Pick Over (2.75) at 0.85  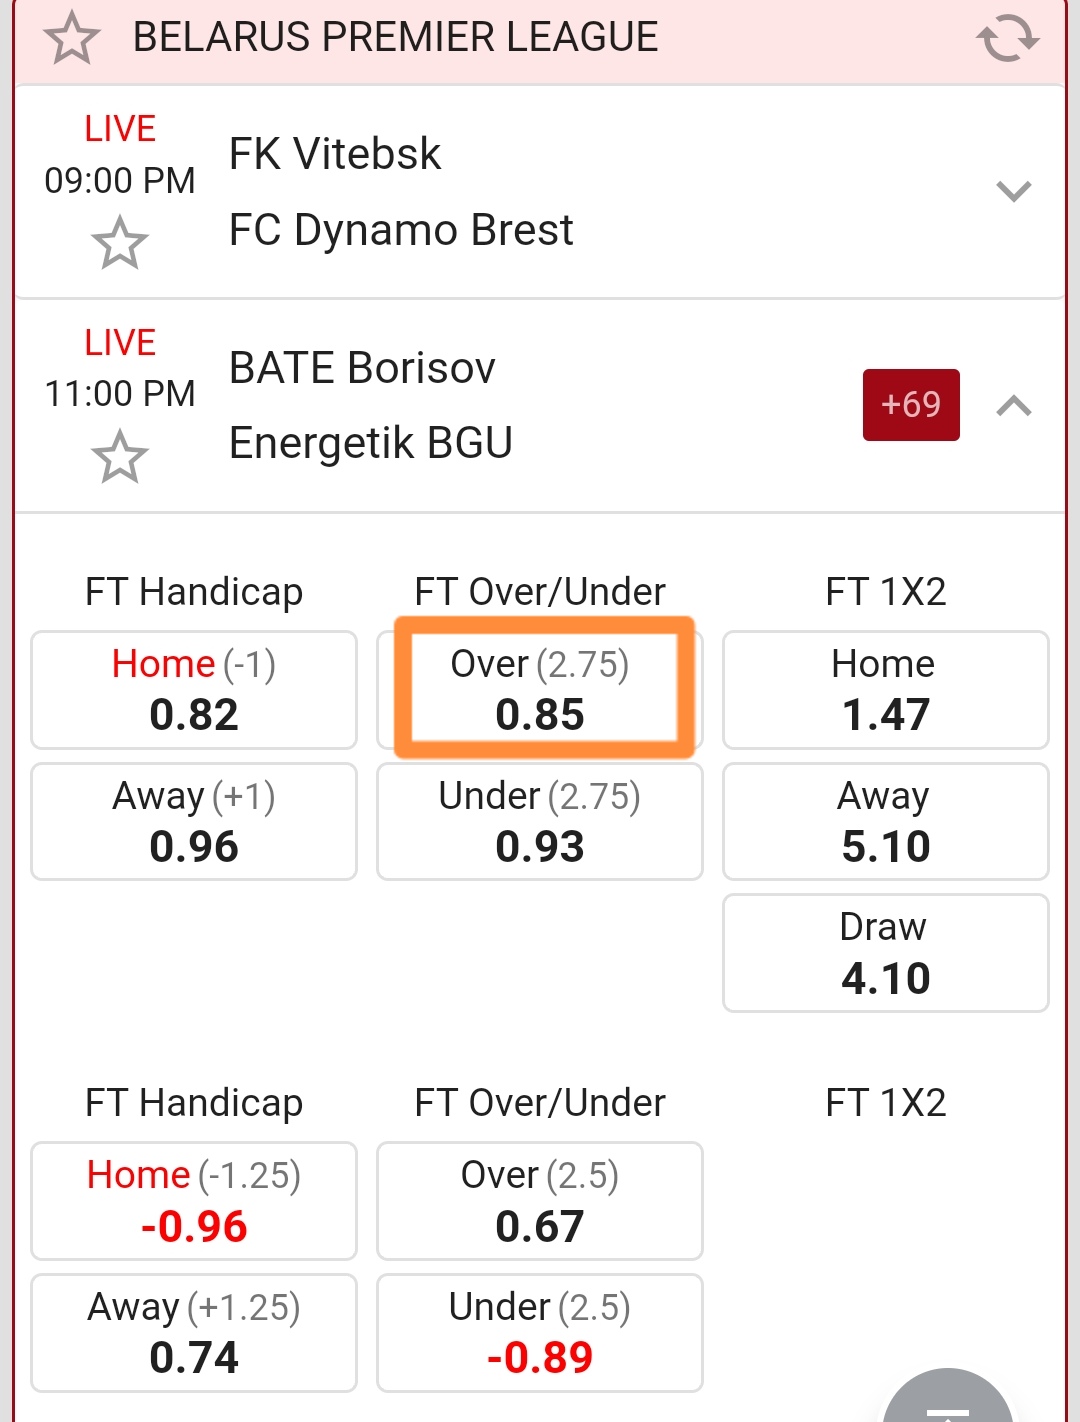[x=540, y=690]
